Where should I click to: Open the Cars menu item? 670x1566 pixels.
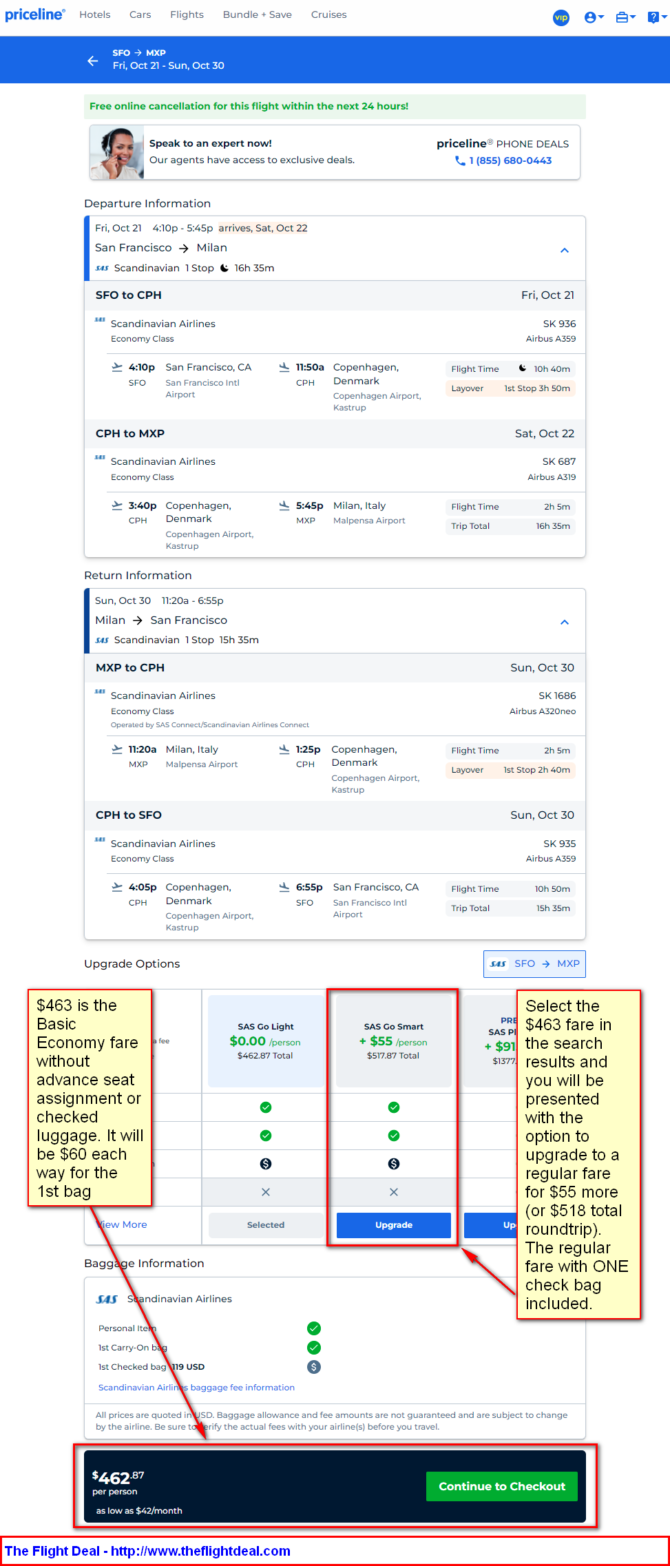coord(140,15)
